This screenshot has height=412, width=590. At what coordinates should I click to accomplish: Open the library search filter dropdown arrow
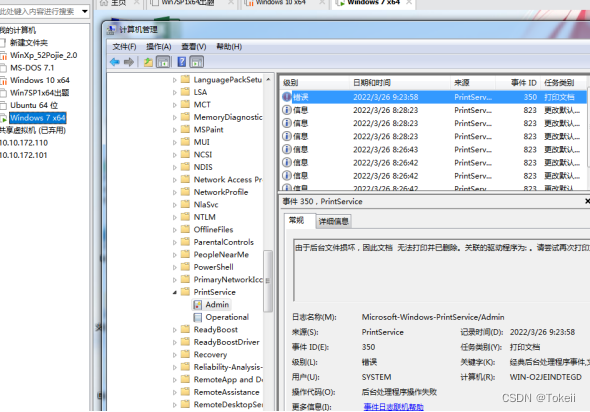click(85, 11)
